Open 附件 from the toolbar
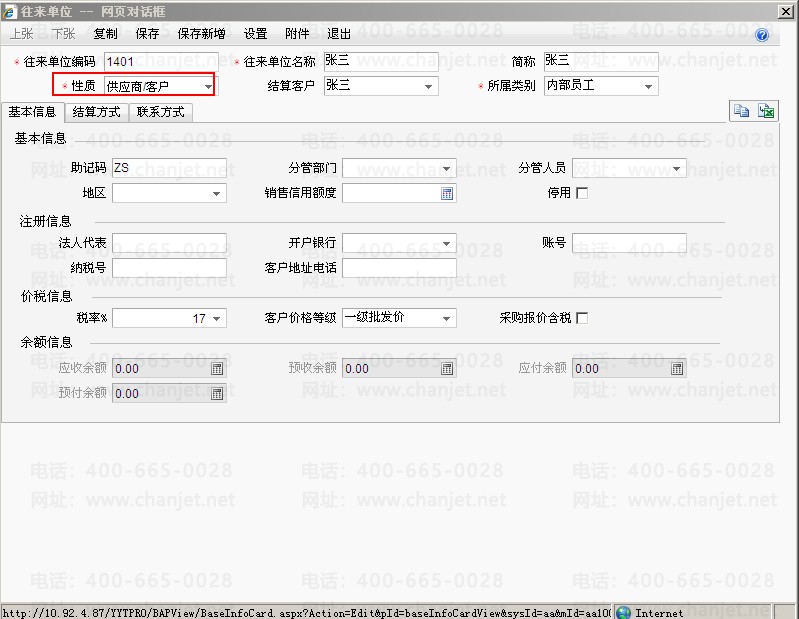 tap(297, 34)
